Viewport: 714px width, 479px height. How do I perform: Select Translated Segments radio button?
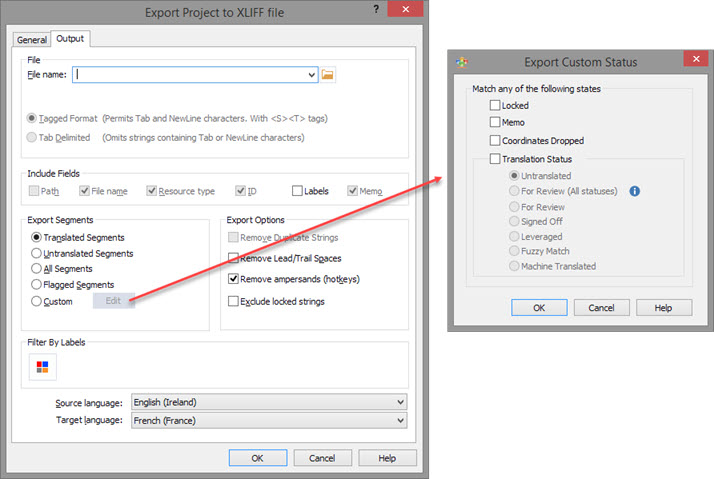click(36, 238)
